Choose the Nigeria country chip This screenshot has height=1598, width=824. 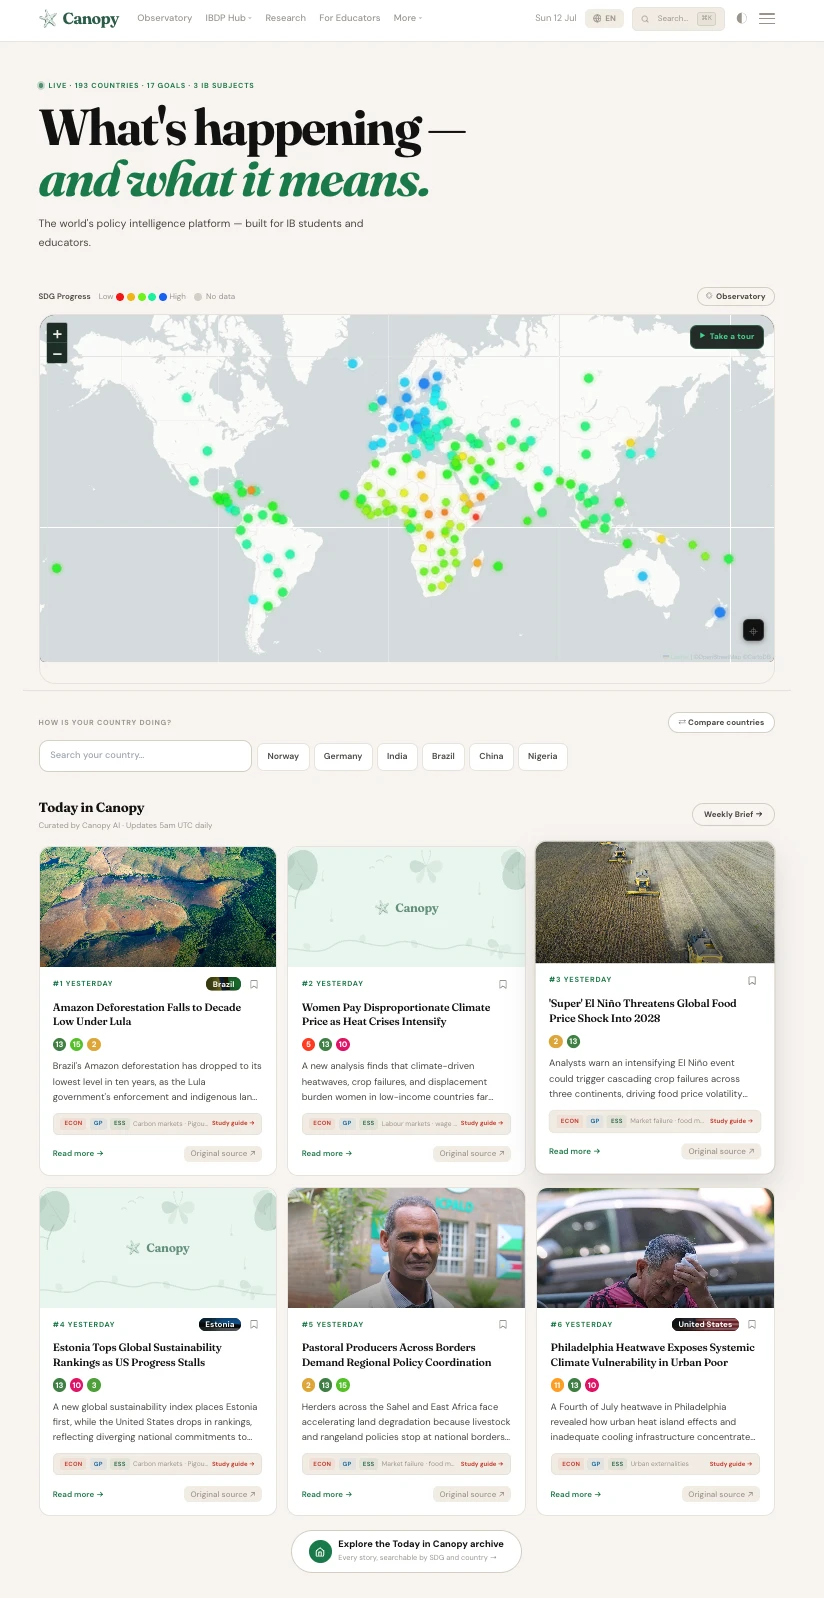pyautogui.click(x=543, y=756)
